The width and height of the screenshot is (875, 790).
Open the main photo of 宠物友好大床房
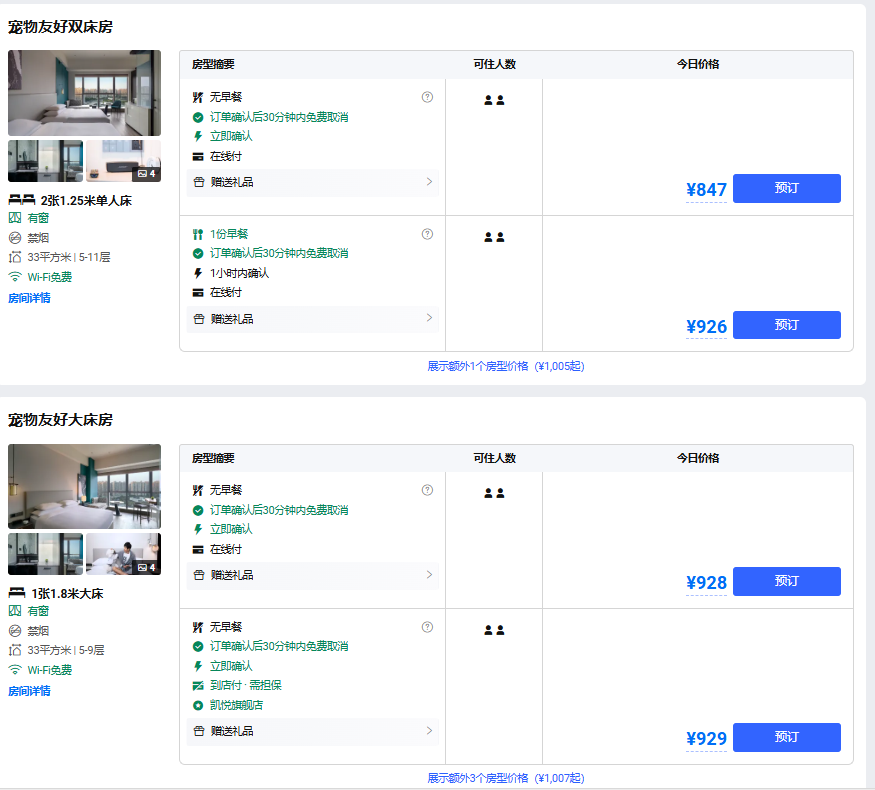[84, 486]
